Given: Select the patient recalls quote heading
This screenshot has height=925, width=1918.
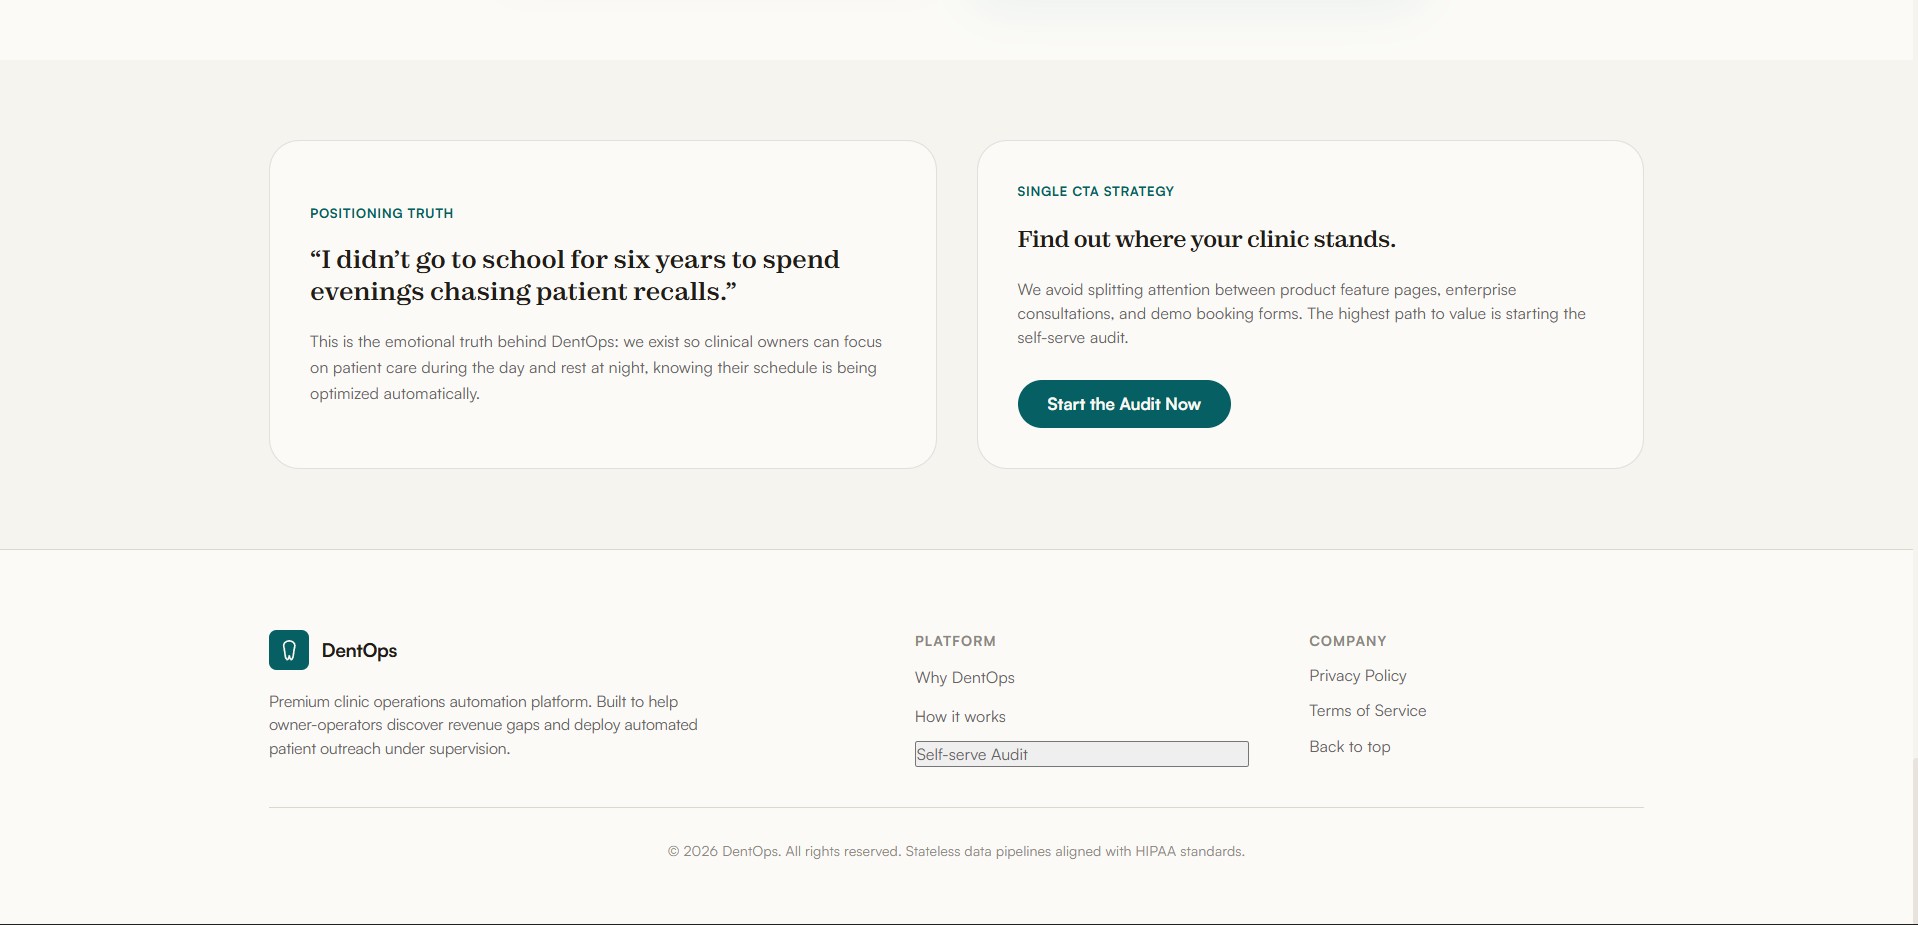Looking at the screenshot, I should click(x=575, y=275).
